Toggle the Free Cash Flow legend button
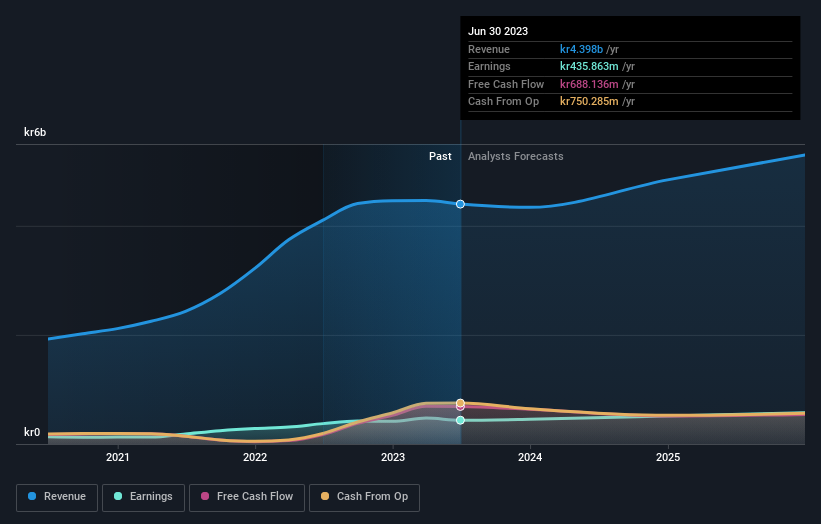Screen dimensions: 821x524 [x=247, y=497]
